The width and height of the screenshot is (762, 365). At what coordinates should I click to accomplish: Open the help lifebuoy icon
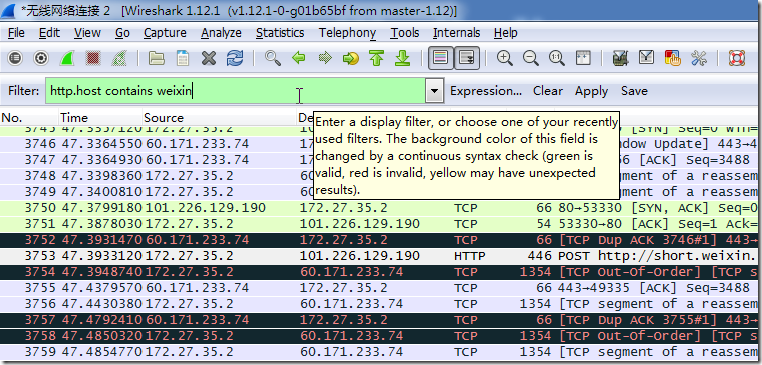[737, 59]
